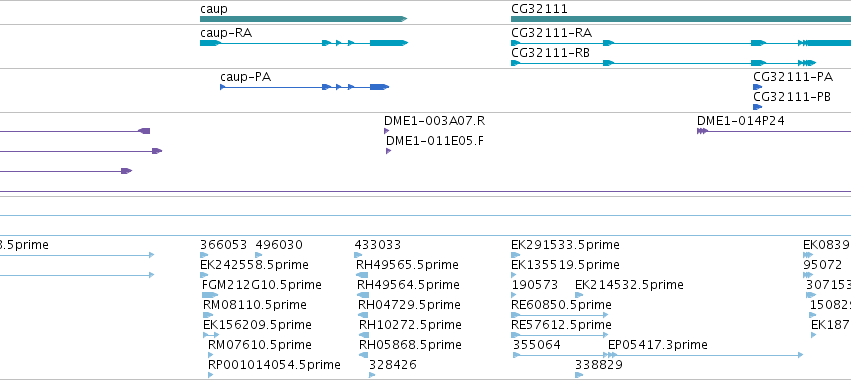Select the caup-RA transcript feature
The image size is (851, 380).
(x=304, y=43)
